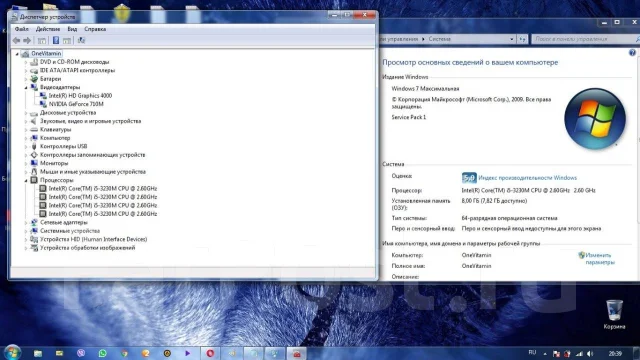Click the NVIDIA GeForce 710M adapter icon

point(43,104)
